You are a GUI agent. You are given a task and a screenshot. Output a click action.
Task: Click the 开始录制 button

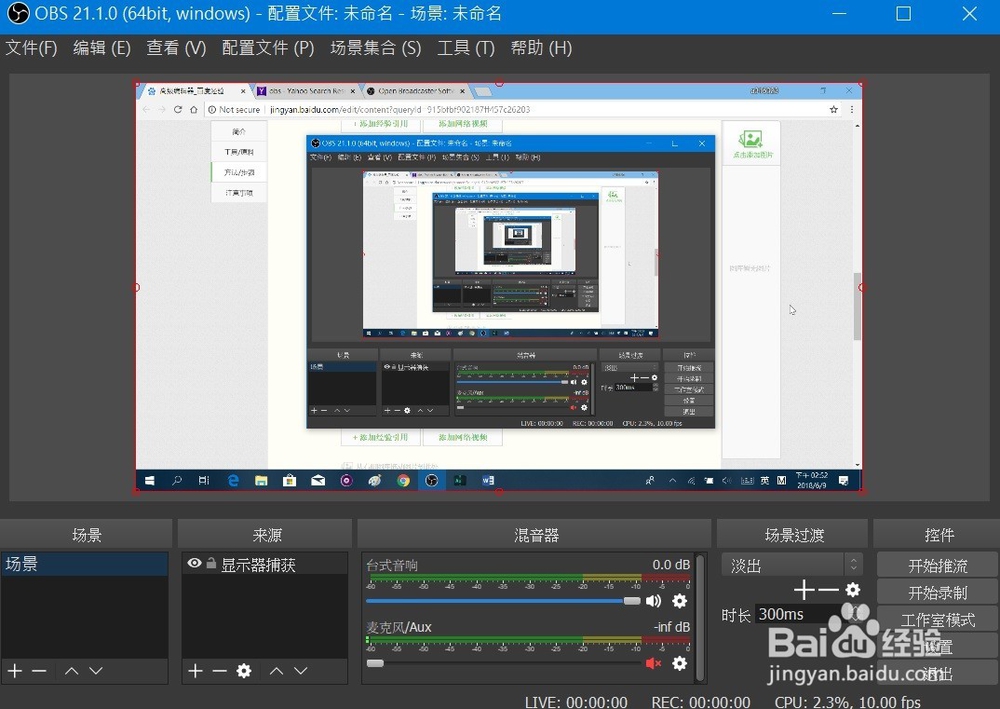[x=937, y=592]
